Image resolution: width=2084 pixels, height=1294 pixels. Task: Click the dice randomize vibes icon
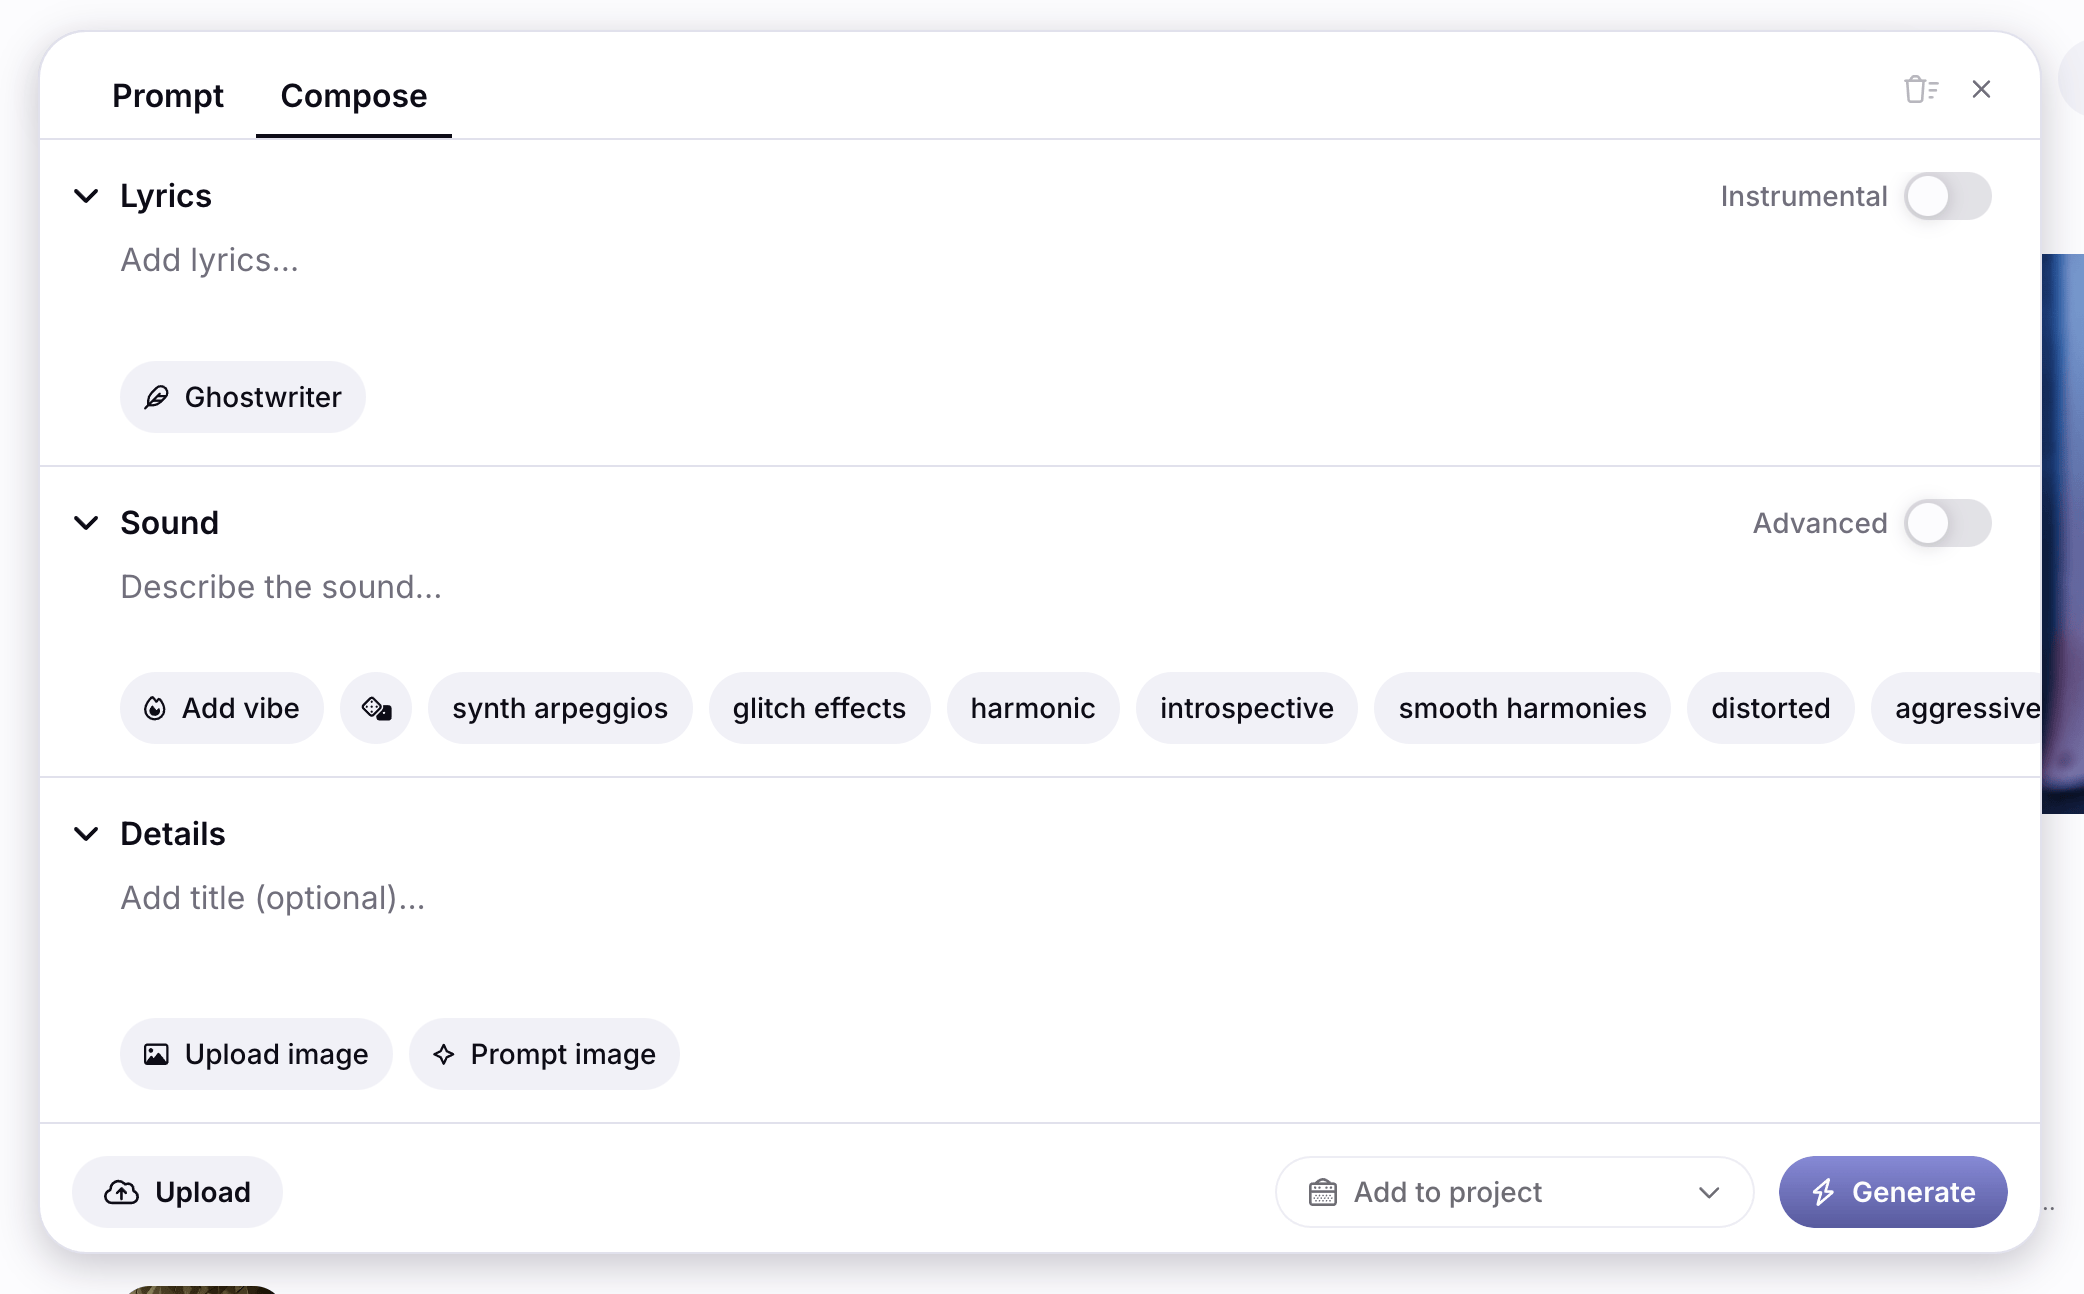[x=376, y=708]
